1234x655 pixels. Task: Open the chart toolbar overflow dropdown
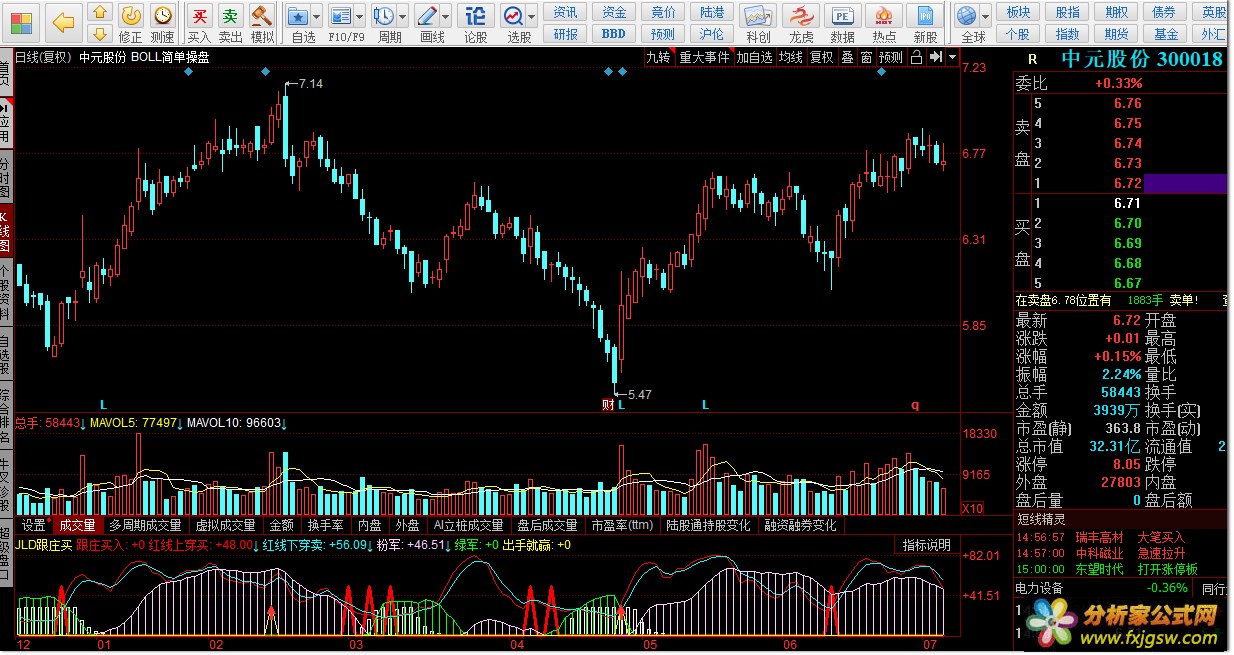(951, 57)
